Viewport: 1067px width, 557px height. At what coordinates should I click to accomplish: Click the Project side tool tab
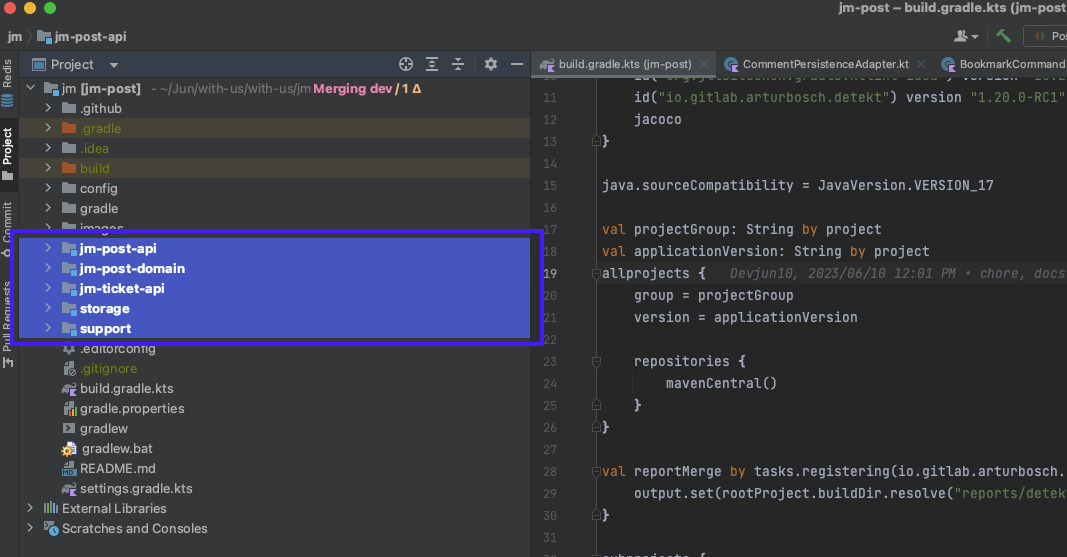pos(7,154)
